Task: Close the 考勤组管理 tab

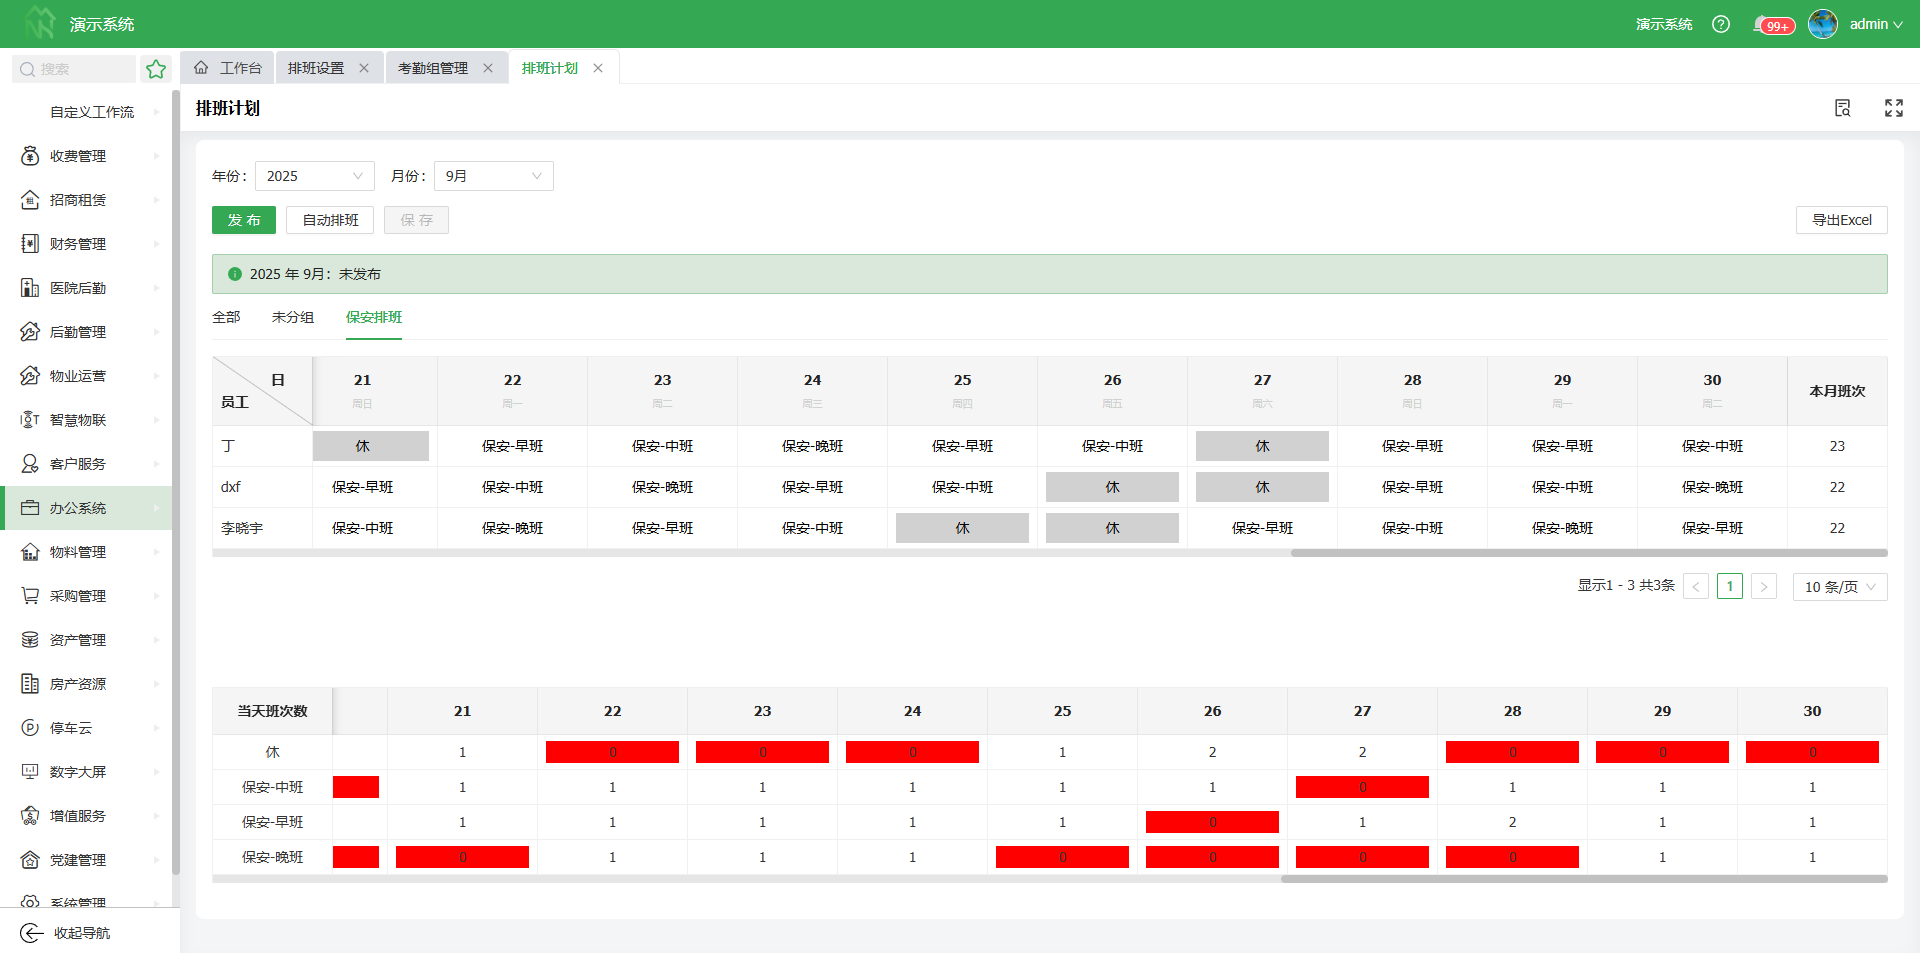Action: (488, 68)
